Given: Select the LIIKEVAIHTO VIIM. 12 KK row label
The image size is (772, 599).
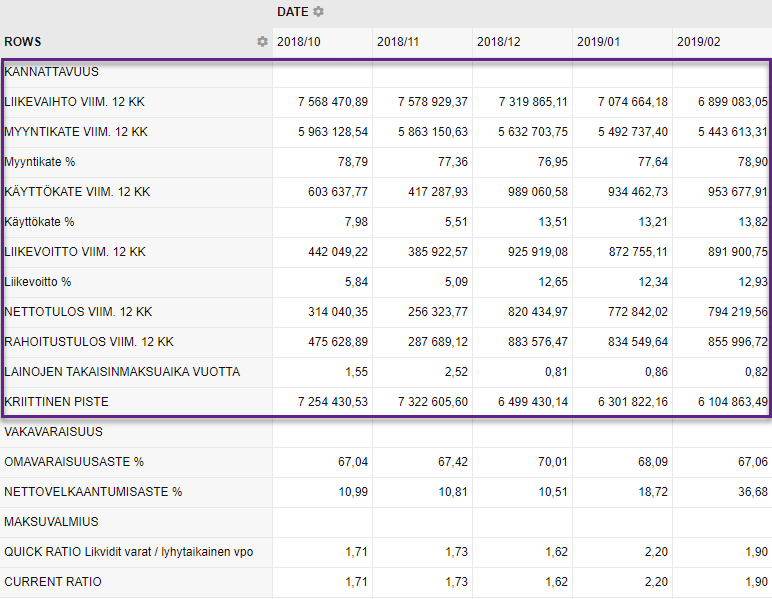Looking at the screenshot, I should tap(74, 102).
